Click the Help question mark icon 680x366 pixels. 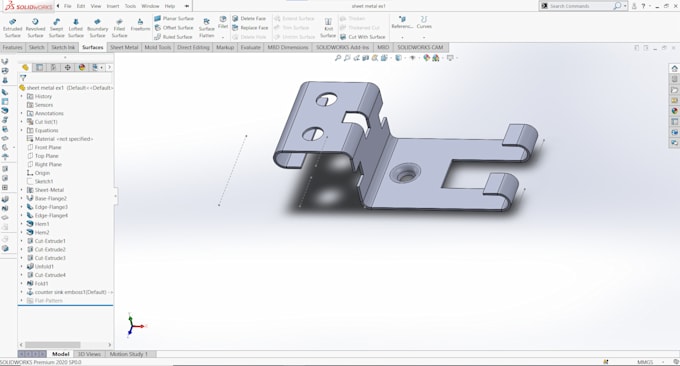(644, 6)
